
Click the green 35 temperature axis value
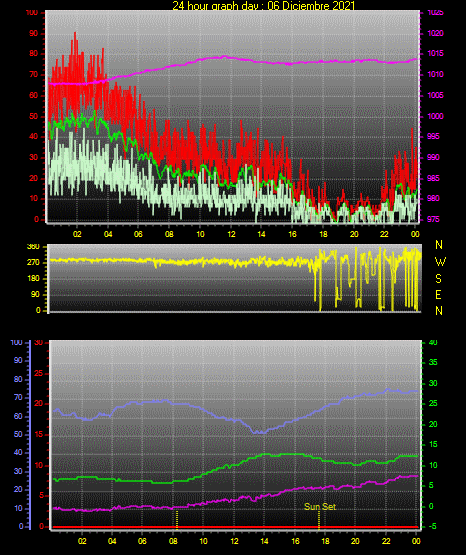[x=433, y=362]
